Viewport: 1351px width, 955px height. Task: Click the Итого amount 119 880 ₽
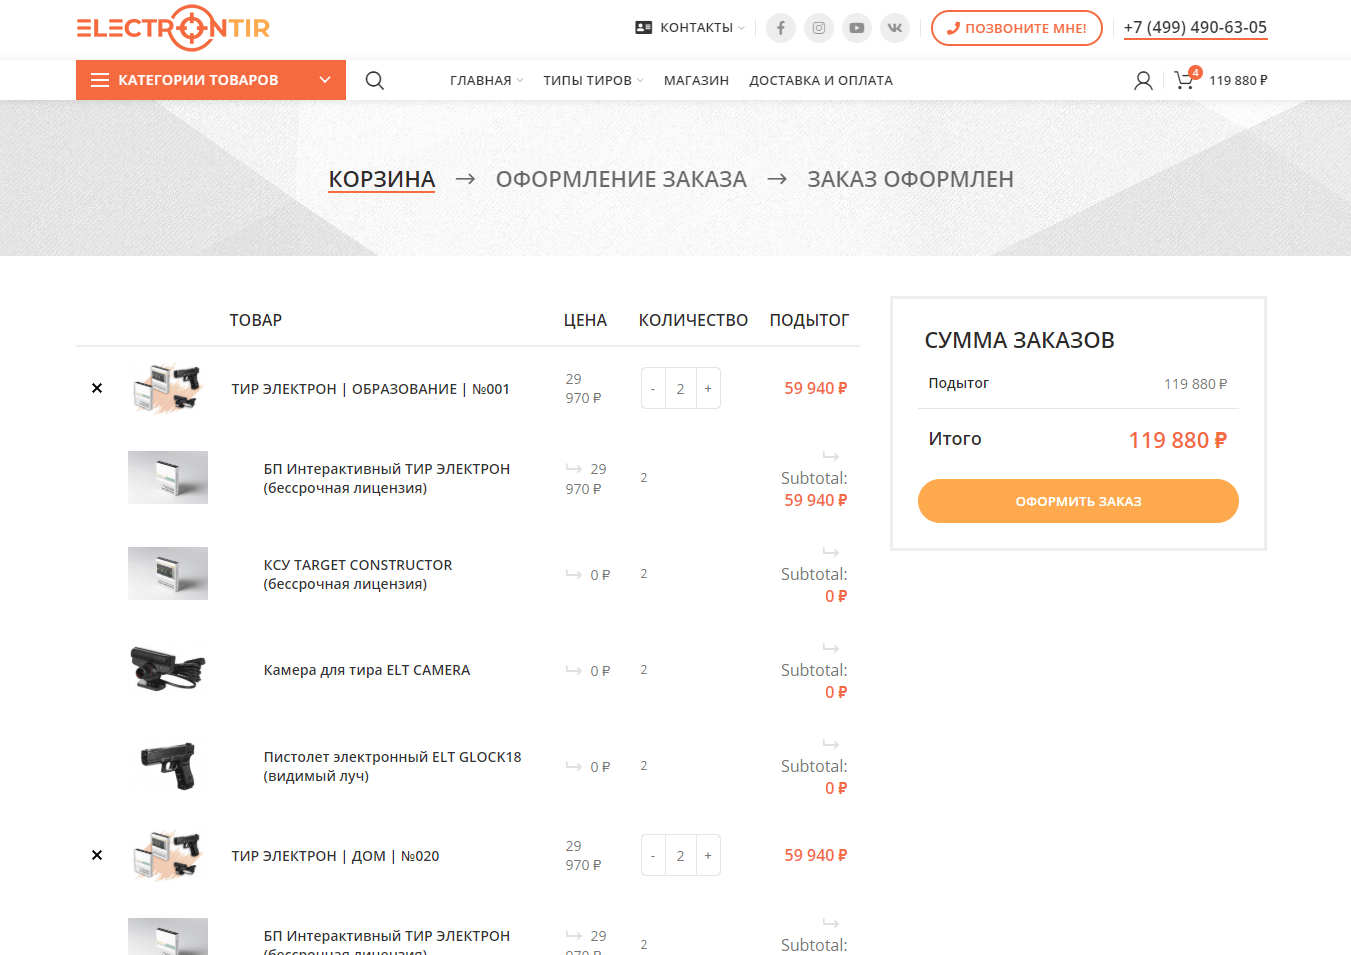point(1178,440)
